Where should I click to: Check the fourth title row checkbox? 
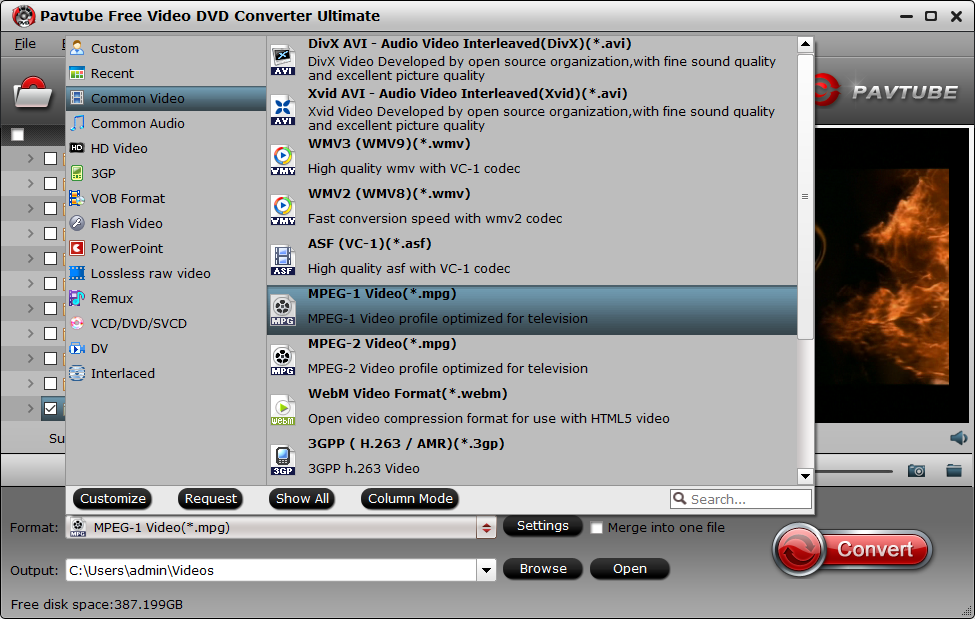50,233
